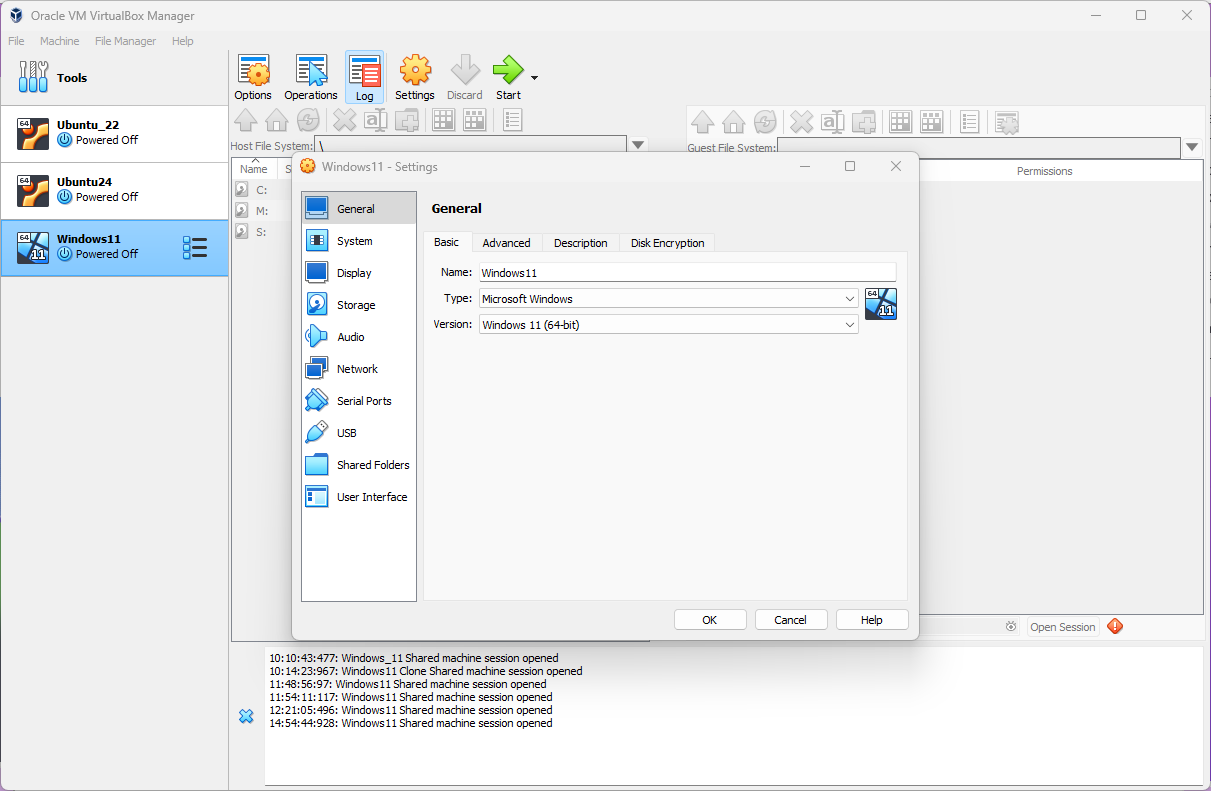Click rename icon in host file toolbar
The width and height of the screenshot is (1211, 791).
tap(375, 121)
